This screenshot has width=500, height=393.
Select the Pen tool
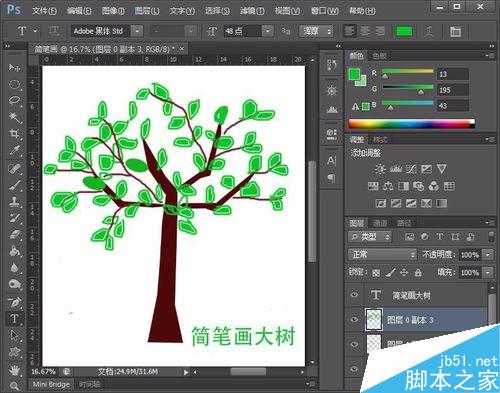(14, 303)
